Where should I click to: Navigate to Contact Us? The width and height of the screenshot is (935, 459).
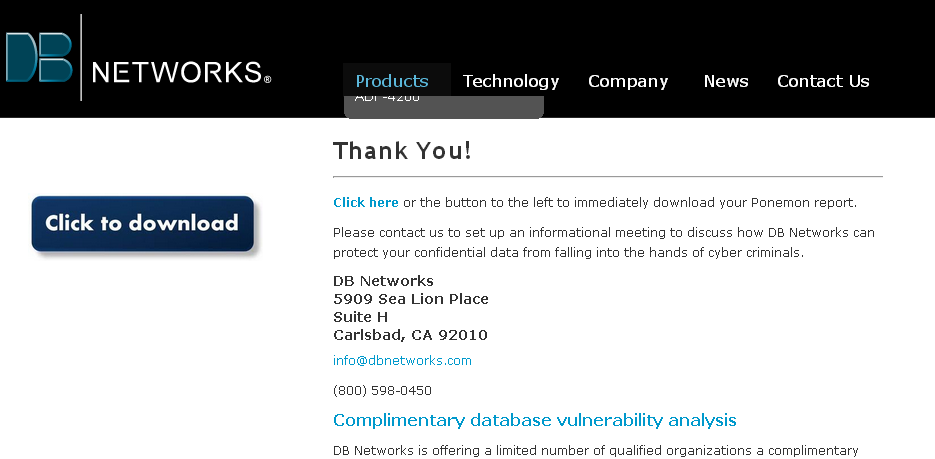tap(823, 81)
